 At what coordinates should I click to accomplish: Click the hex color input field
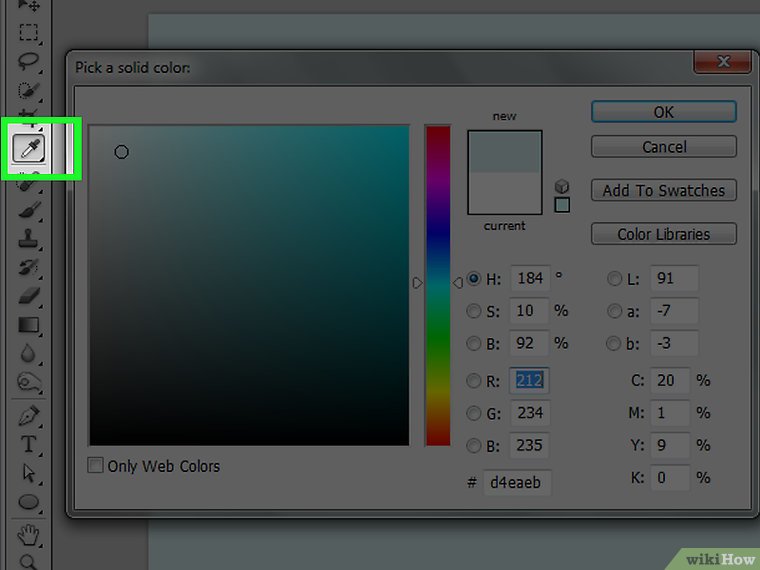point(516,483)
